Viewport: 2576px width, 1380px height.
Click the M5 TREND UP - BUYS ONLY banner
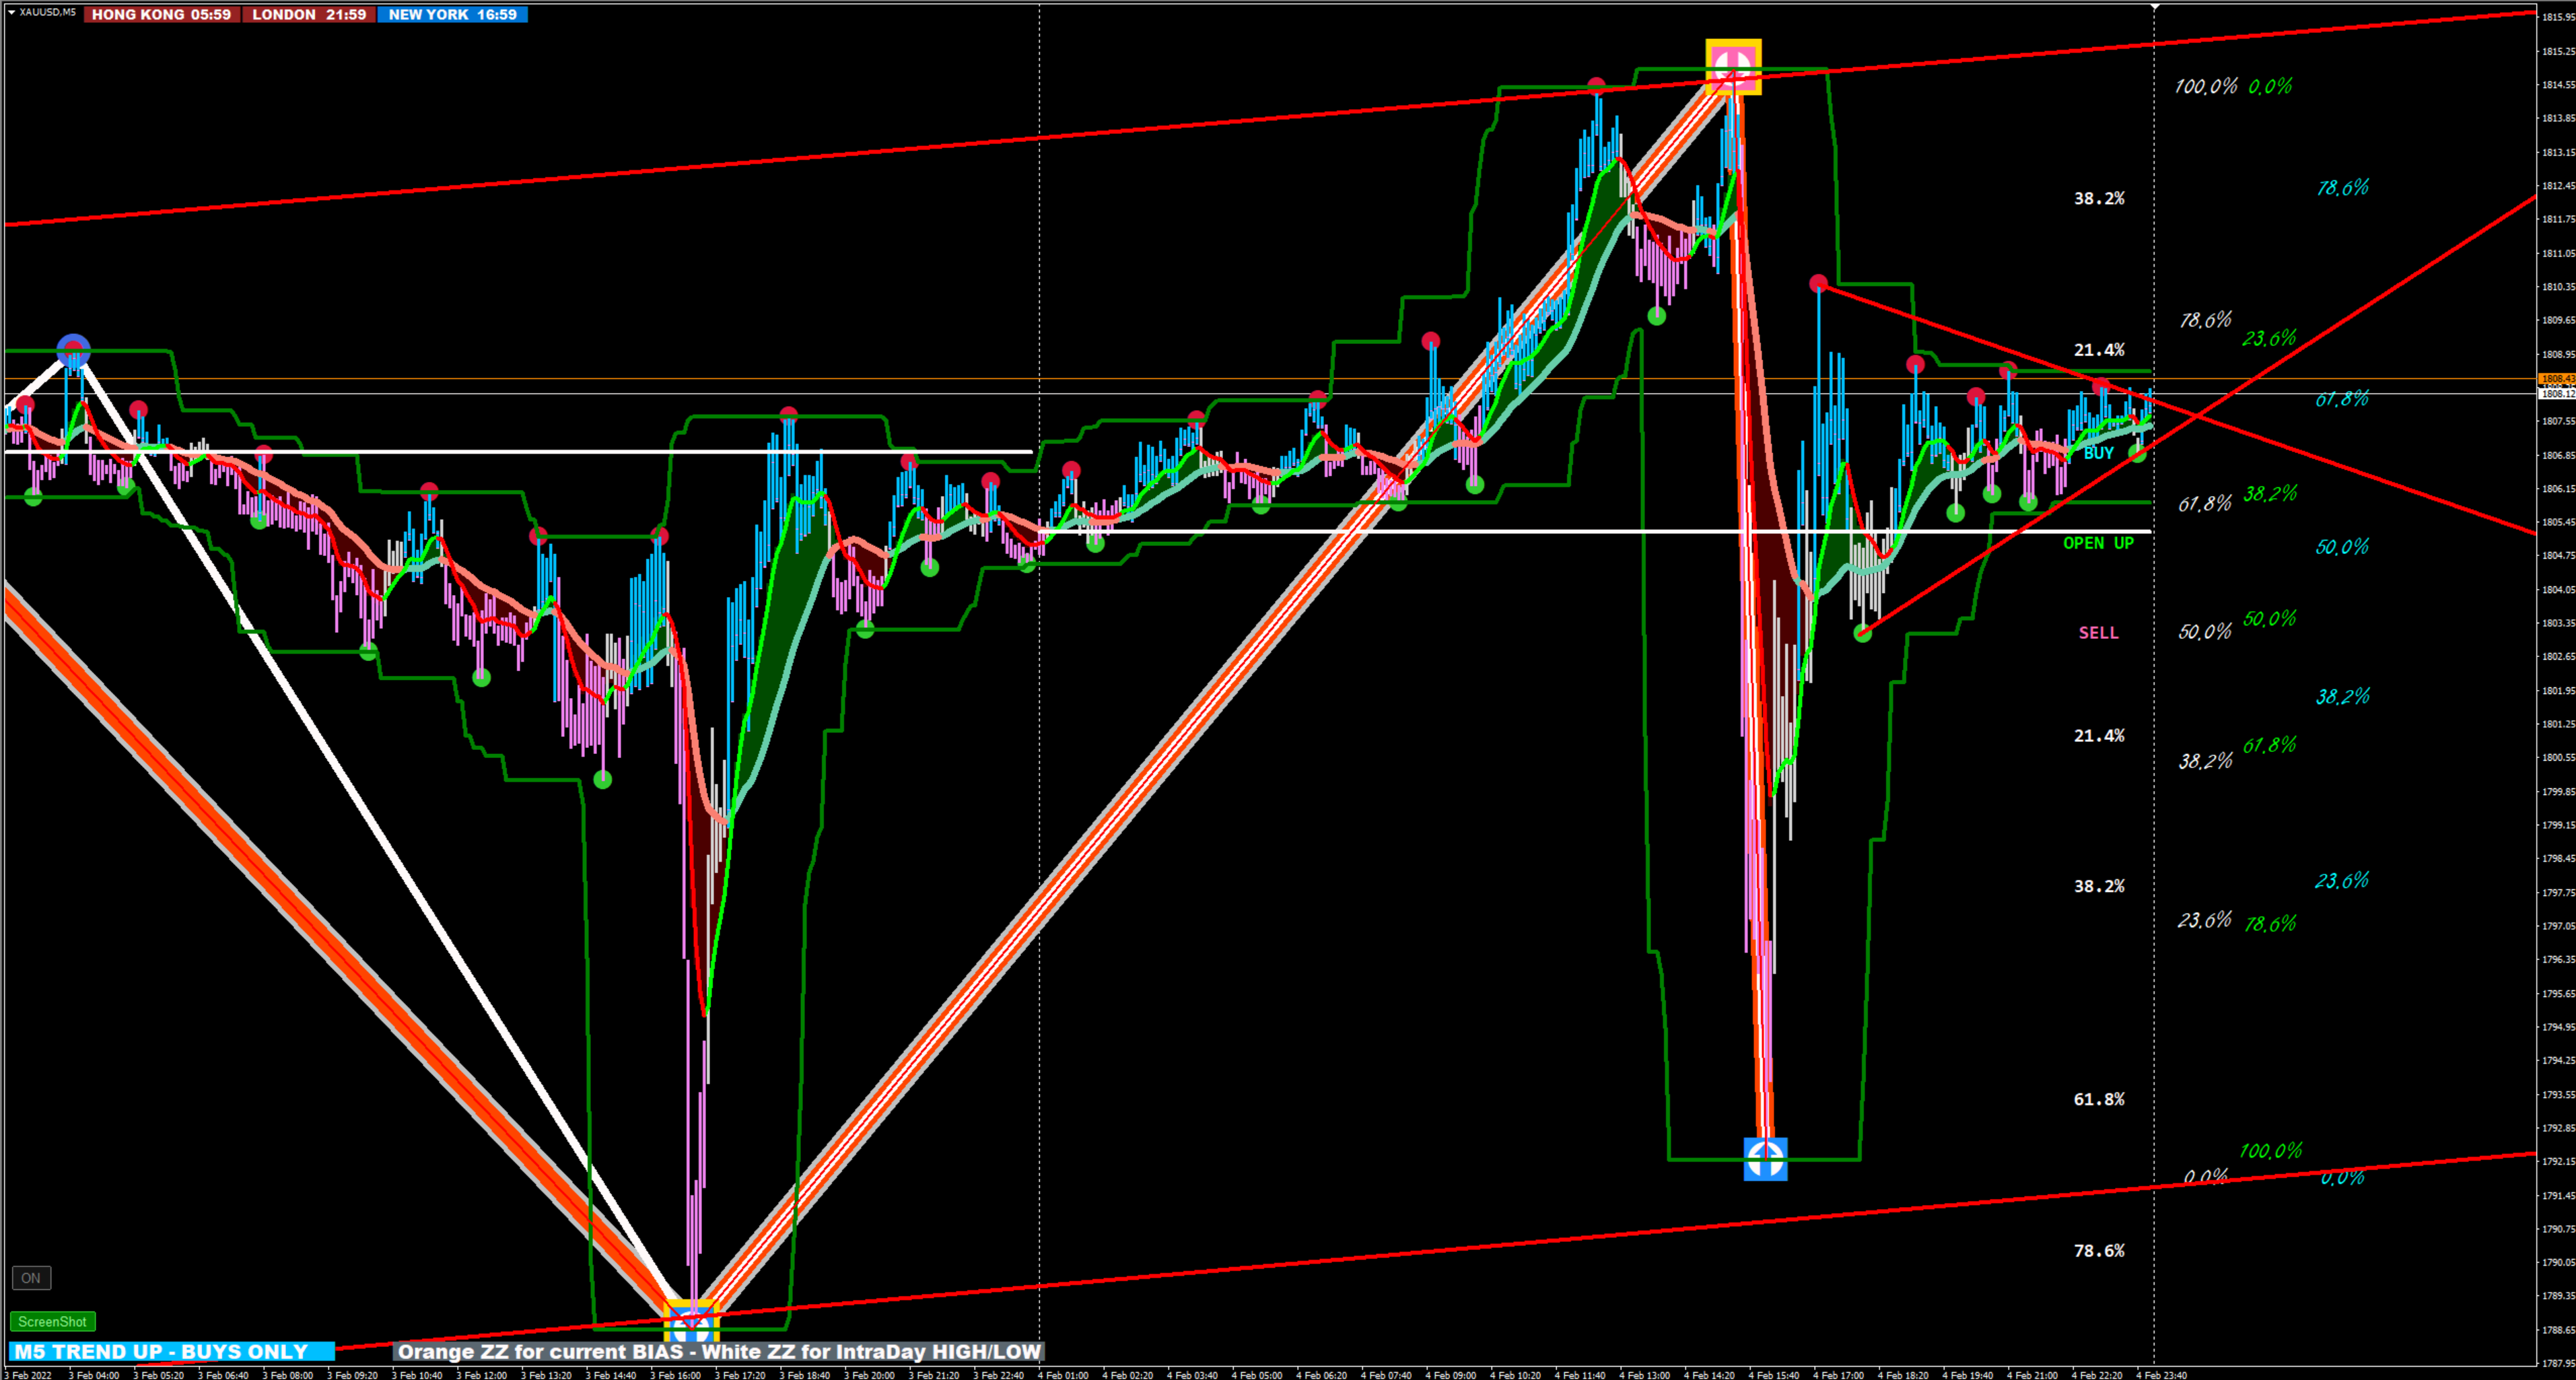pos(170,1351)
